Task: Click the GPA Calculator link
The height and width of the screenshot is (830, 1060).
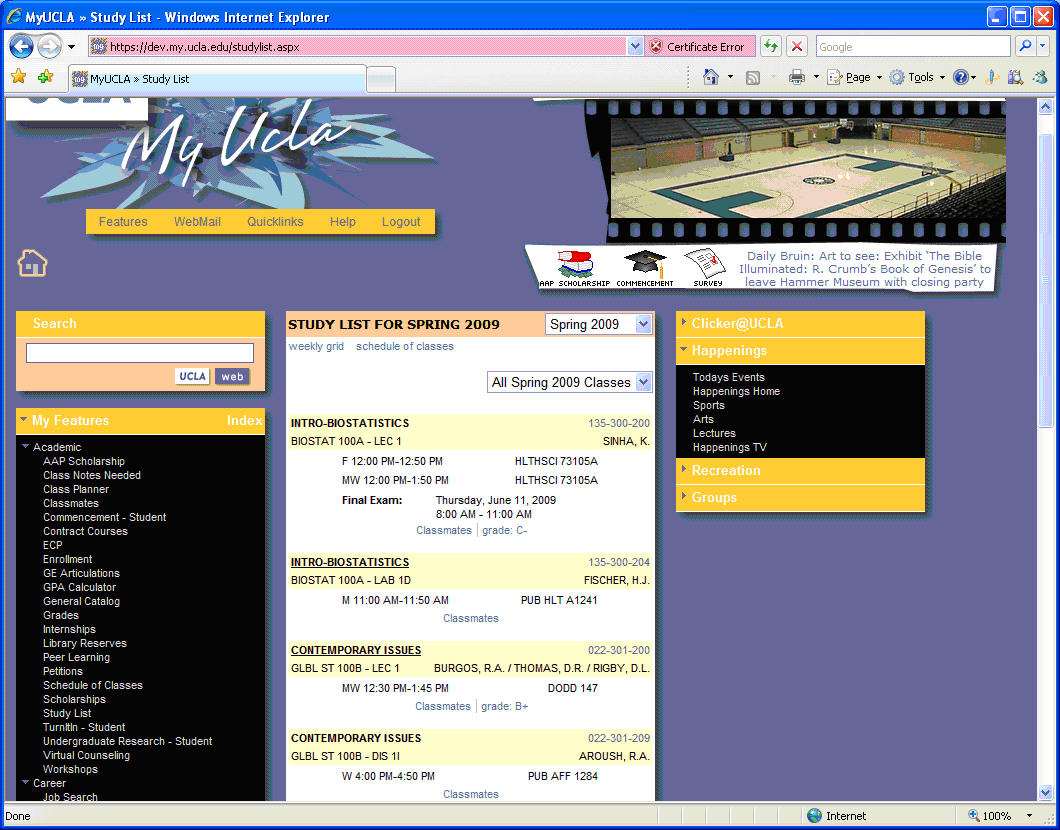Action: tap(79, 587)
